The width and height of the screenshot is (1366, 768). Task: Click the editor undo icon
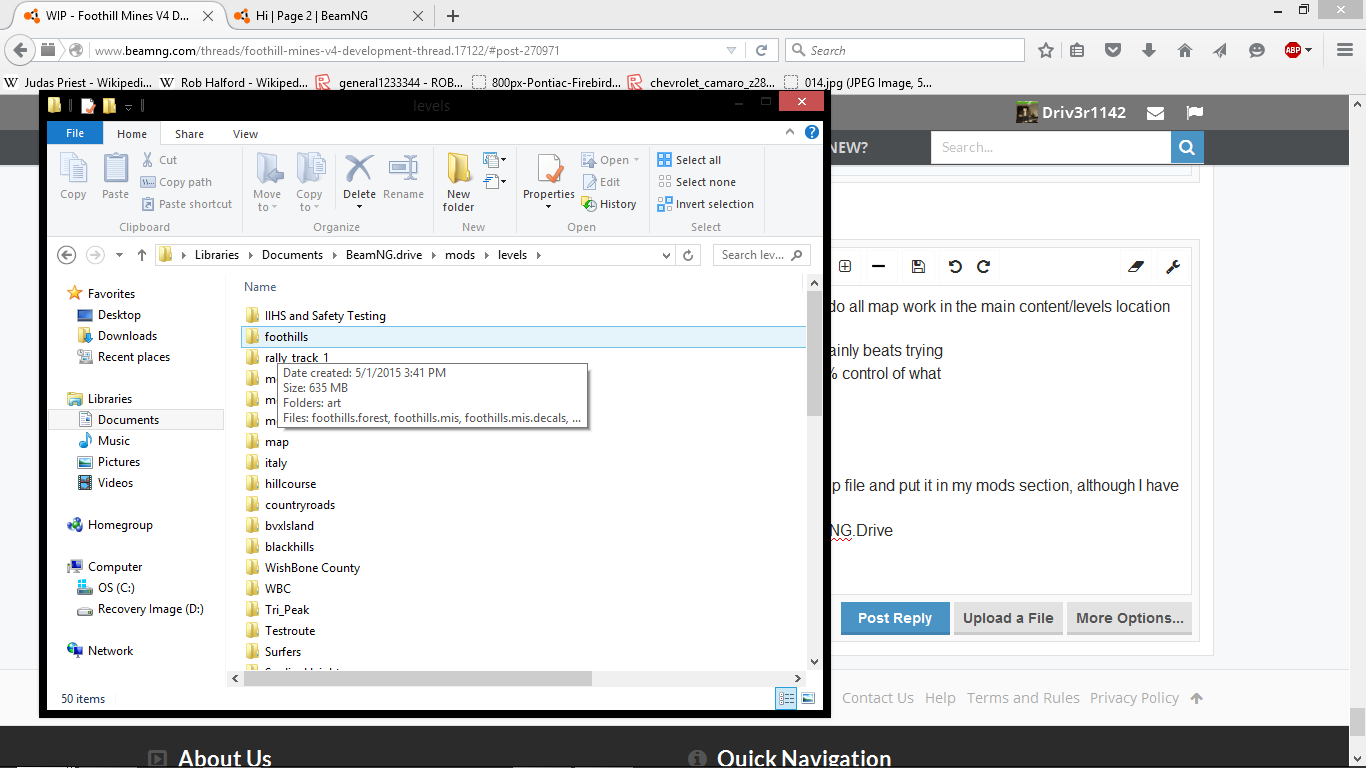pyautogui.click(x=955, y=266)
